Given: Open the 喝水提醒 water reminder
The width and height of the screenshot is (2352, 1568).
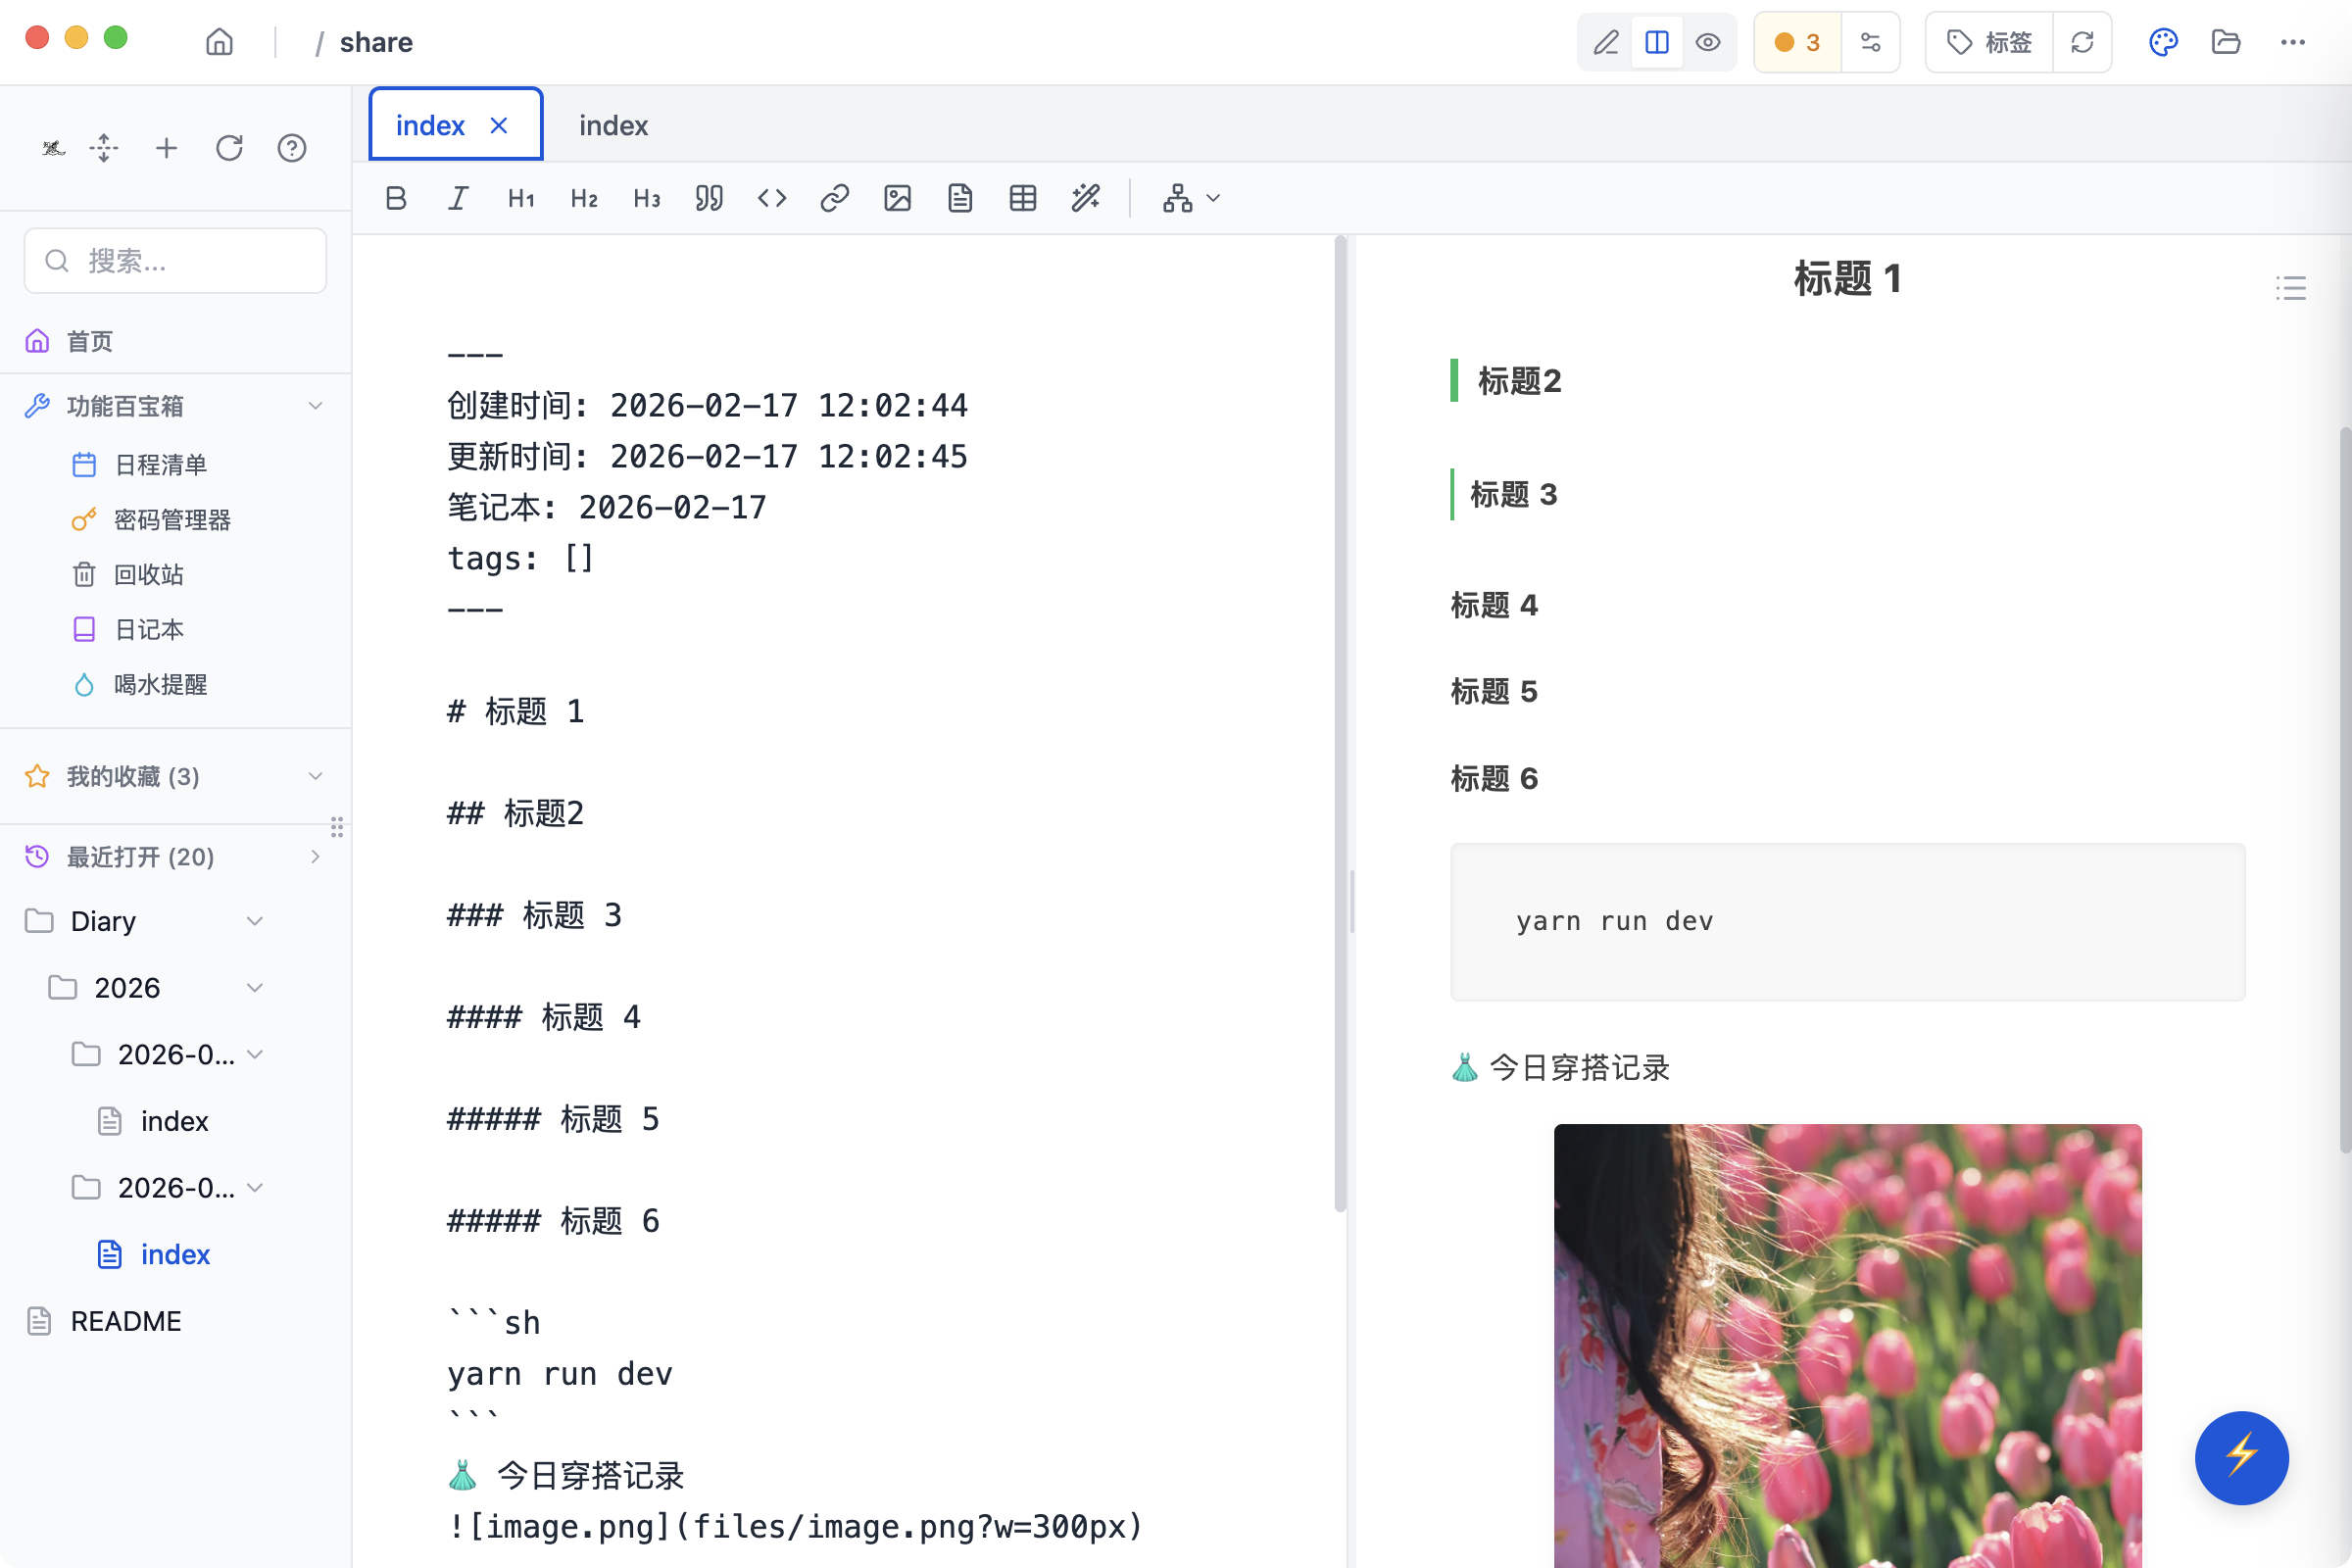Looking at the screenshot, I should coord(160,684).
